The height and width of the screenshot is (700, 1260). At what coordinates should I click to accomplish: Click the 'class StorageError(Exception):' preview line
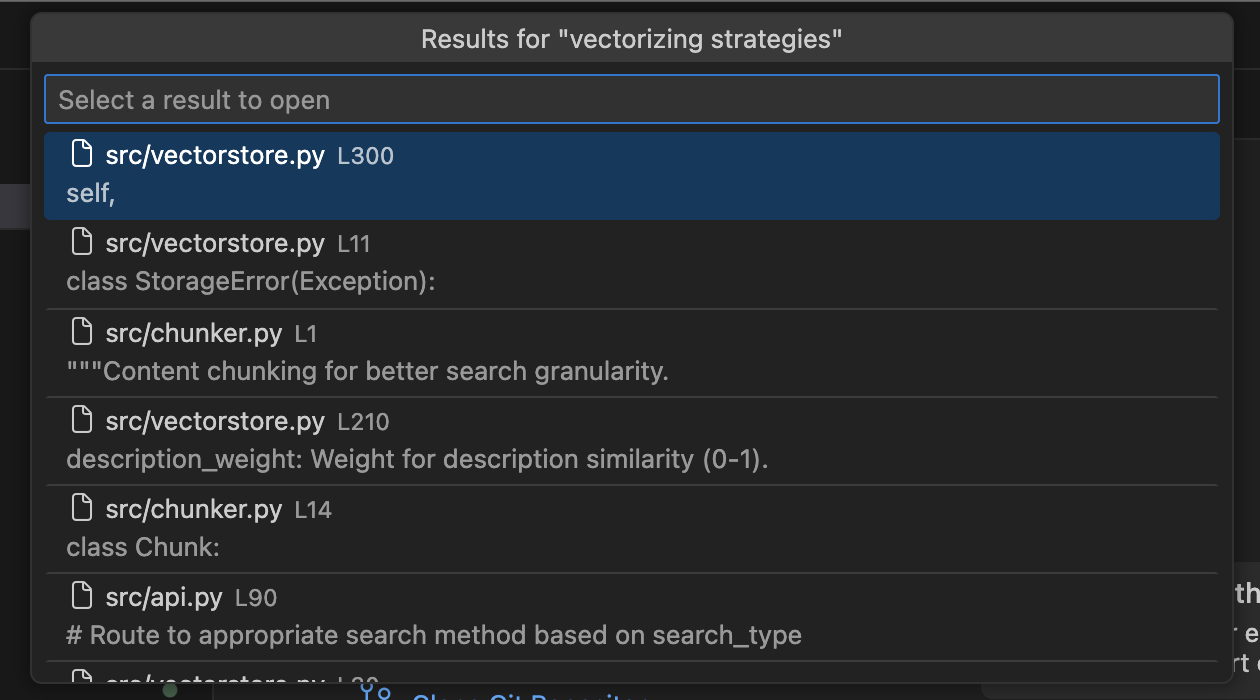(250, 281)
